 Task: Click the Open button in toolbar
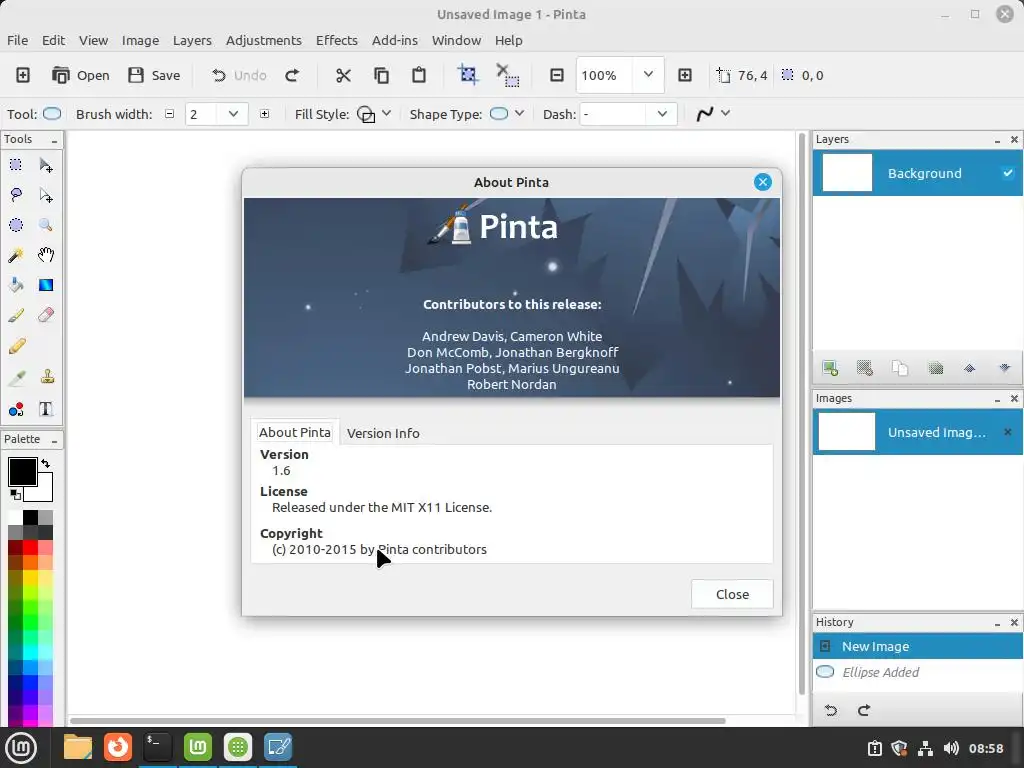tap(81, 75)
